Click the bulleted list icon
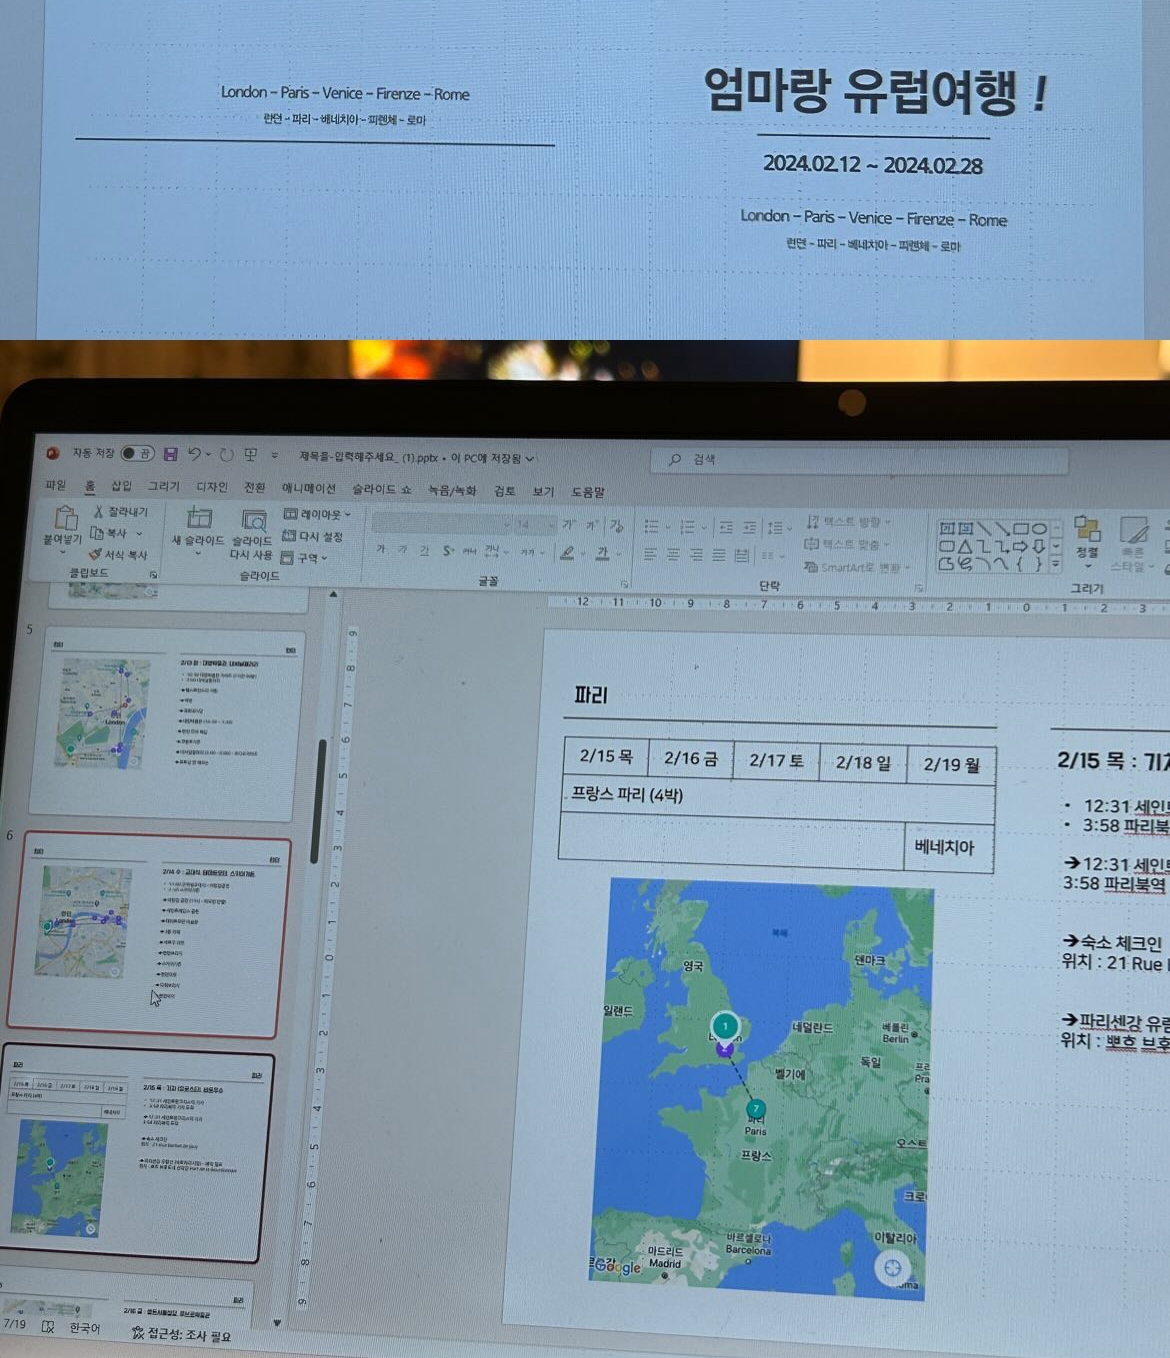 (651, 527)
